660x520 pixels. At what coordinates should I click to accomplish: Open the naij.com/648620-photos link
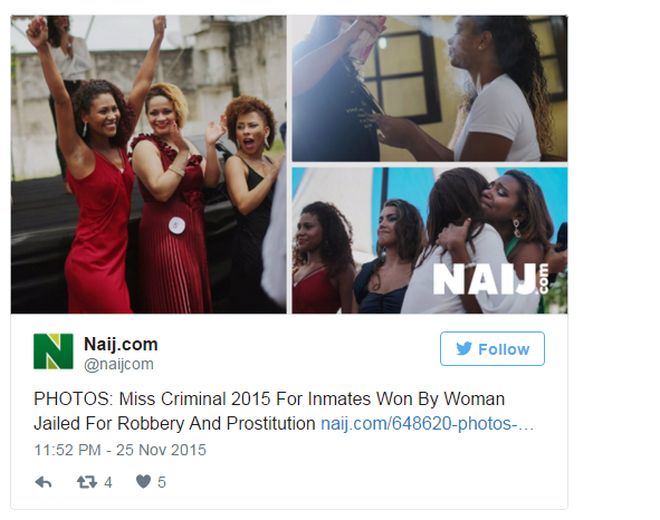427,424
